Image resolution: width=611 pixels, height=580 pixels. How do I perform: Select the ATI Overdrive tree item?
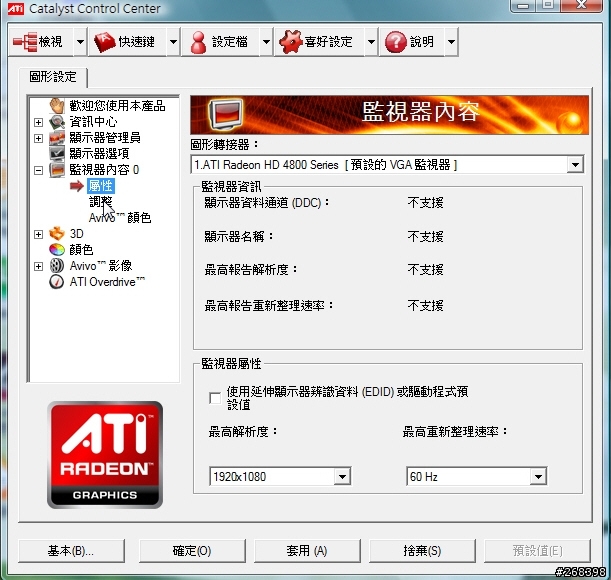click(x=107, y=282)
